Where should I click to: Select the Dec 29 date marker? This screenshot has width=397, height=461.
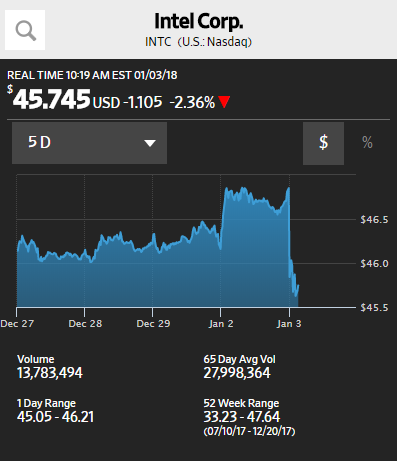click(153, 324)
